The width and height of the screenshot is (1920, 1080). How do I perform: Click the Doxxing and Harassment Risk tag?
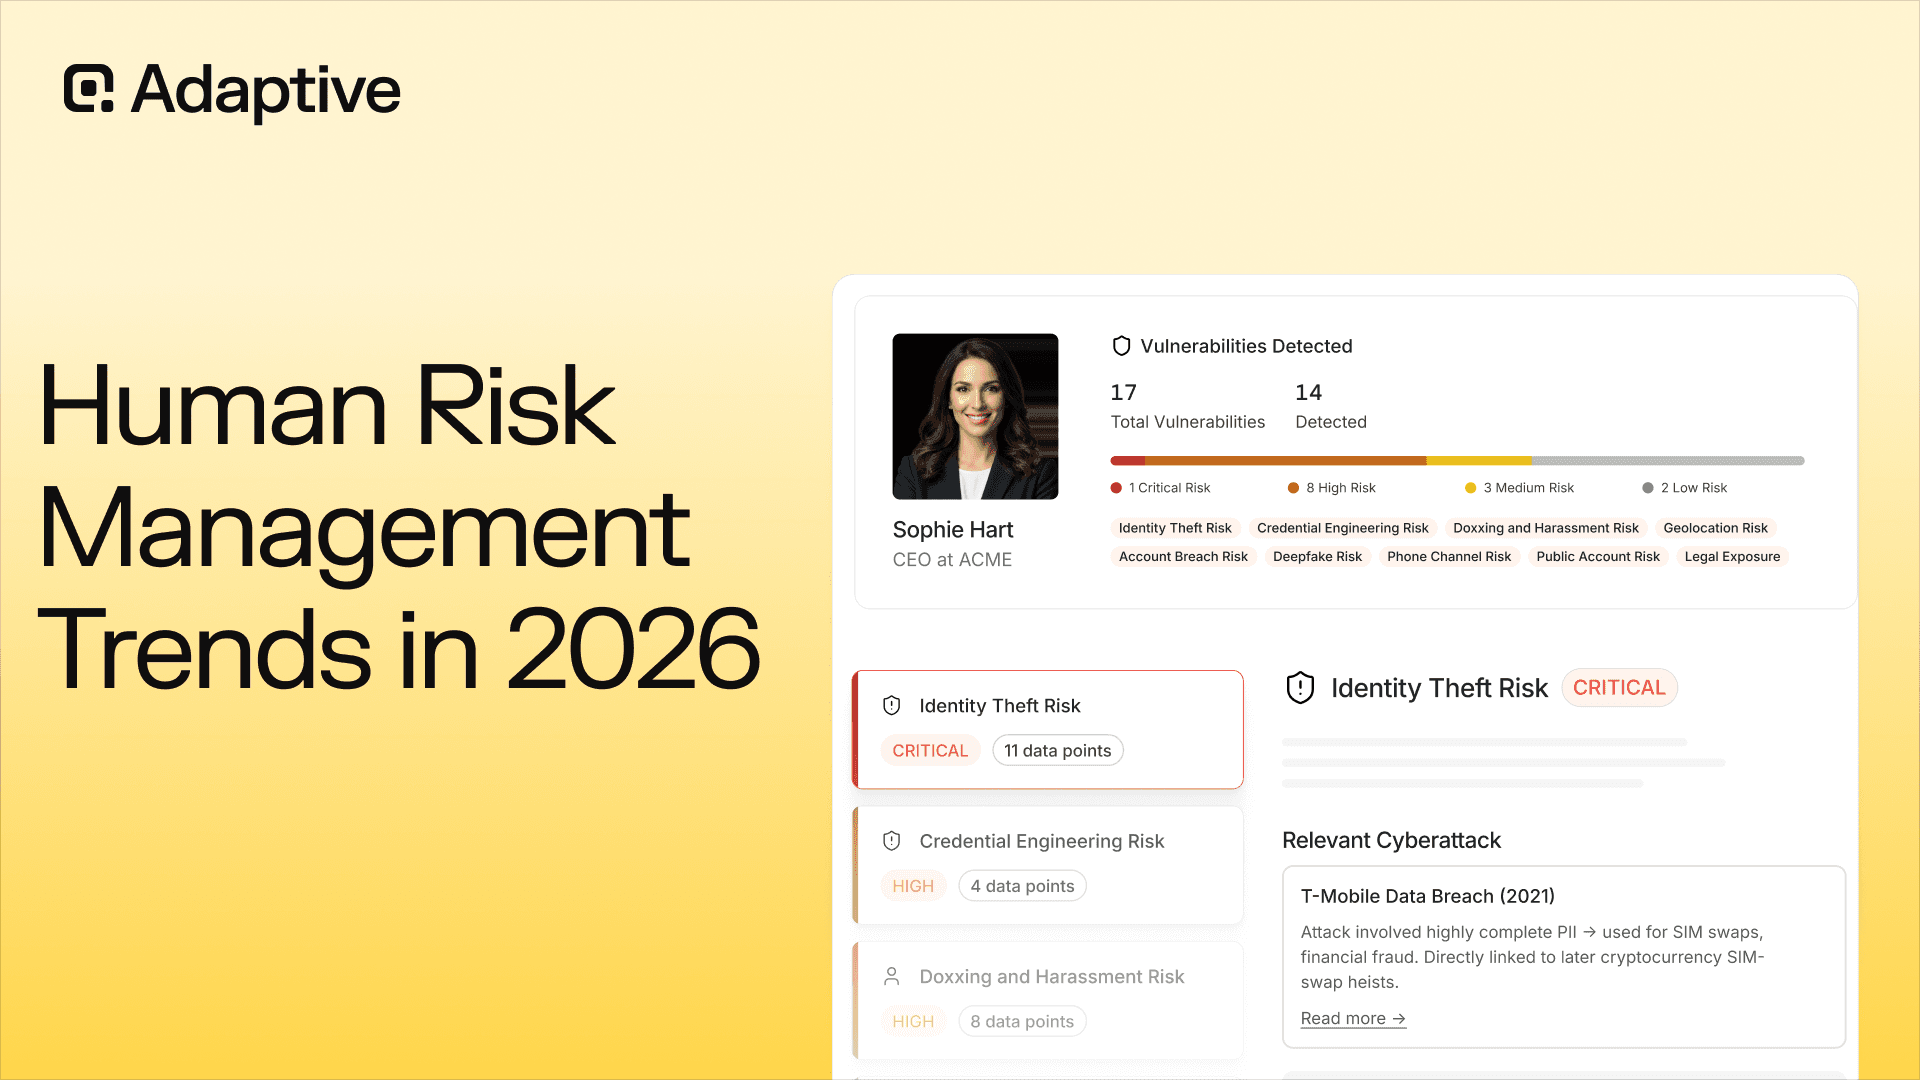tap(1545, 528)
